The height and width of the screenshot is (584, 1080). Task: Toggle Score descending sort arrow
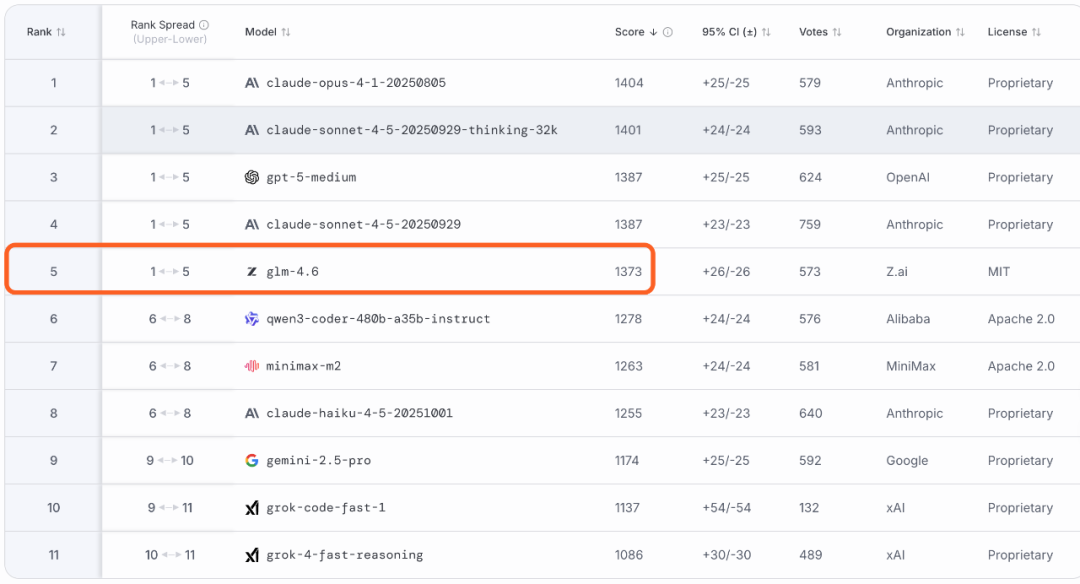653,32
